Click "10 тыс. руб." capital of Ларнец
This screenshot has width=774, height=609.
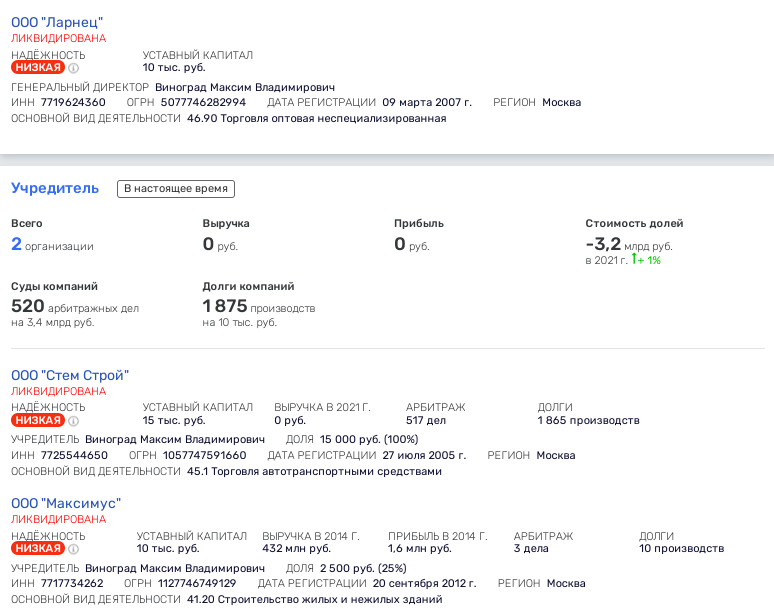(174, 68)
